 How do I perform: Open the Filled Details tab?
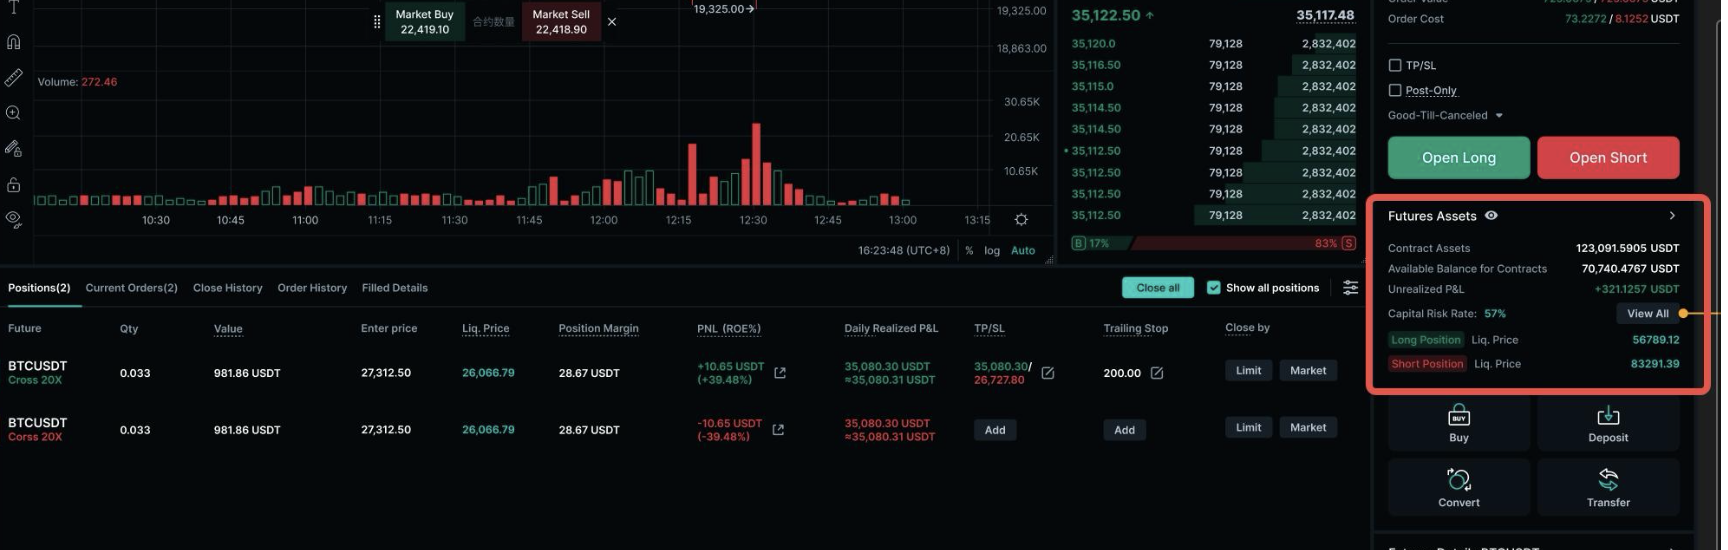click(x=394, y=288)
